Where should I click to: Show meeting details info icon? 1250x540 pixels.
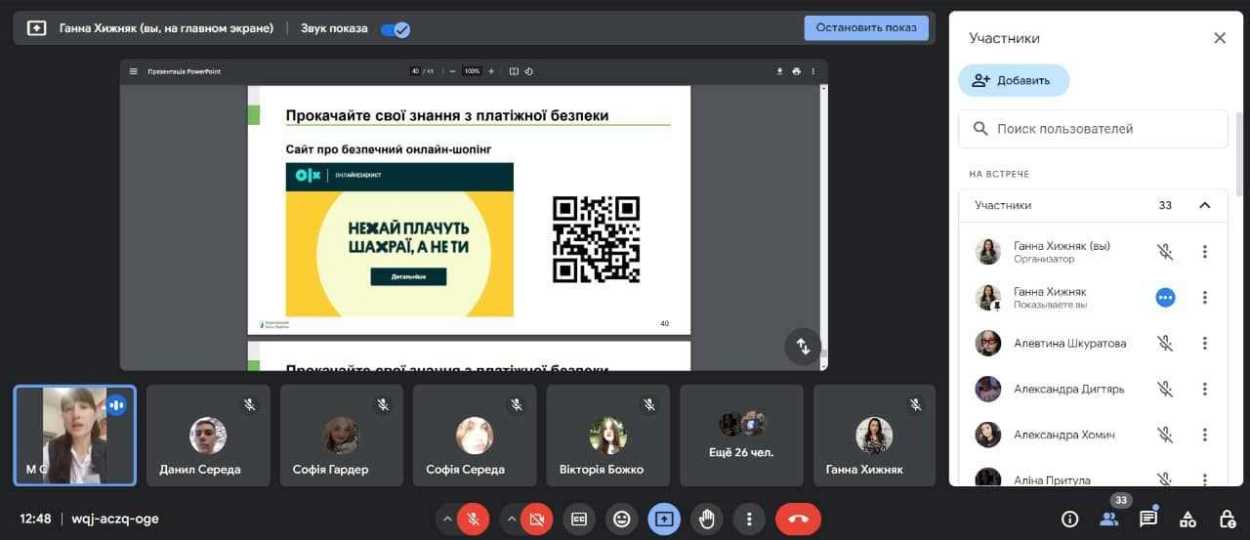click(1070, 519)
